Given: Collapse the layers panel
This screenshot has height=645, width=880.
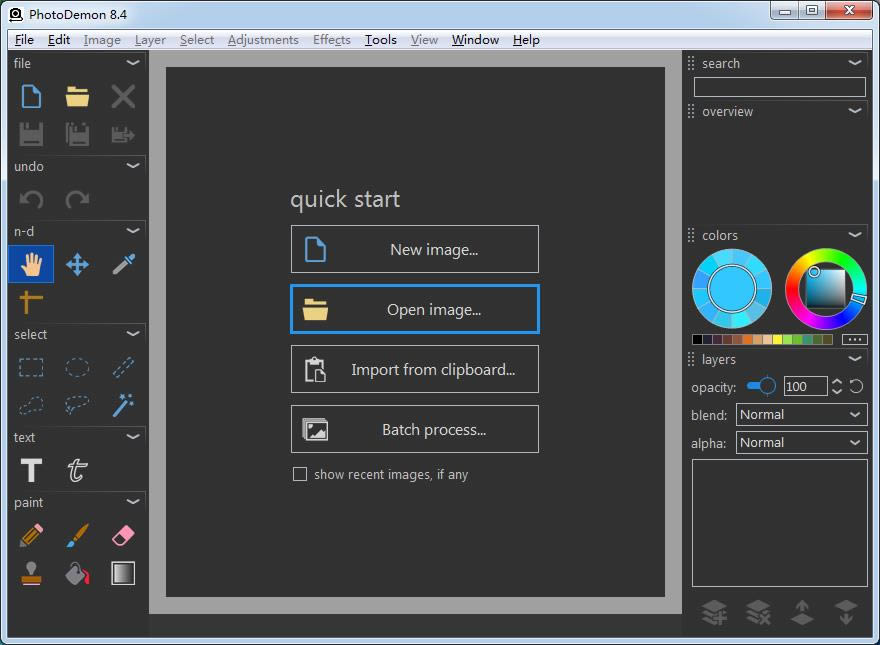Looking at the screenshot, I should coord(855,359).
